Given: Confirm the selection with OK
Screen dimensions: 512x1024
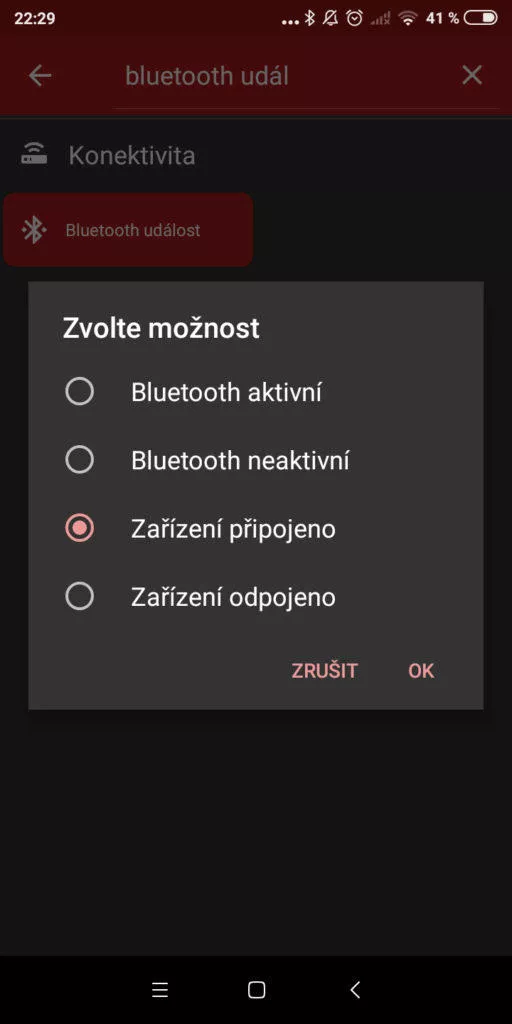Looking at the screenshot, I should (x=421, y=671).
